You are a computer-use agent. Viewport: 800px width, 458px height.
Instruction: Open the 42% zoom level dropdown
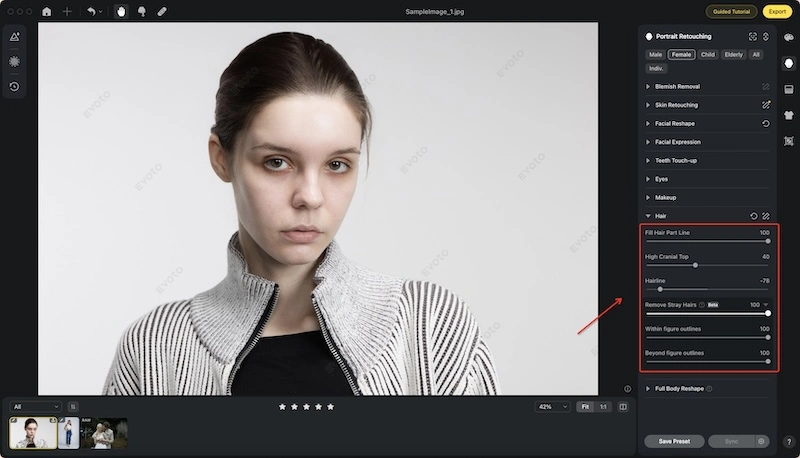(553, 407)
